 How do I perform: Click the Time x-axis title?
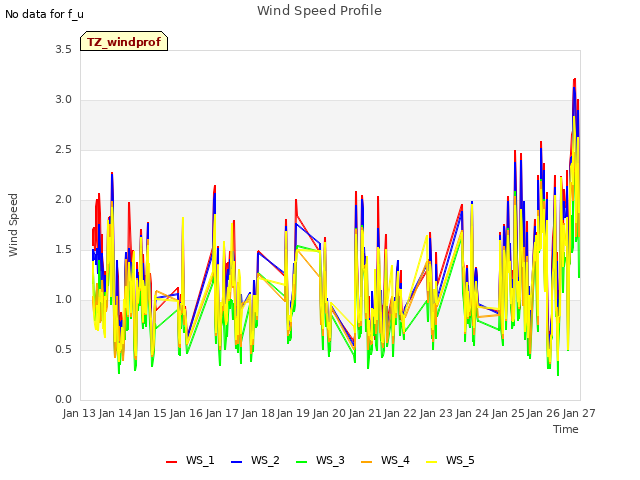pos(565,429)
